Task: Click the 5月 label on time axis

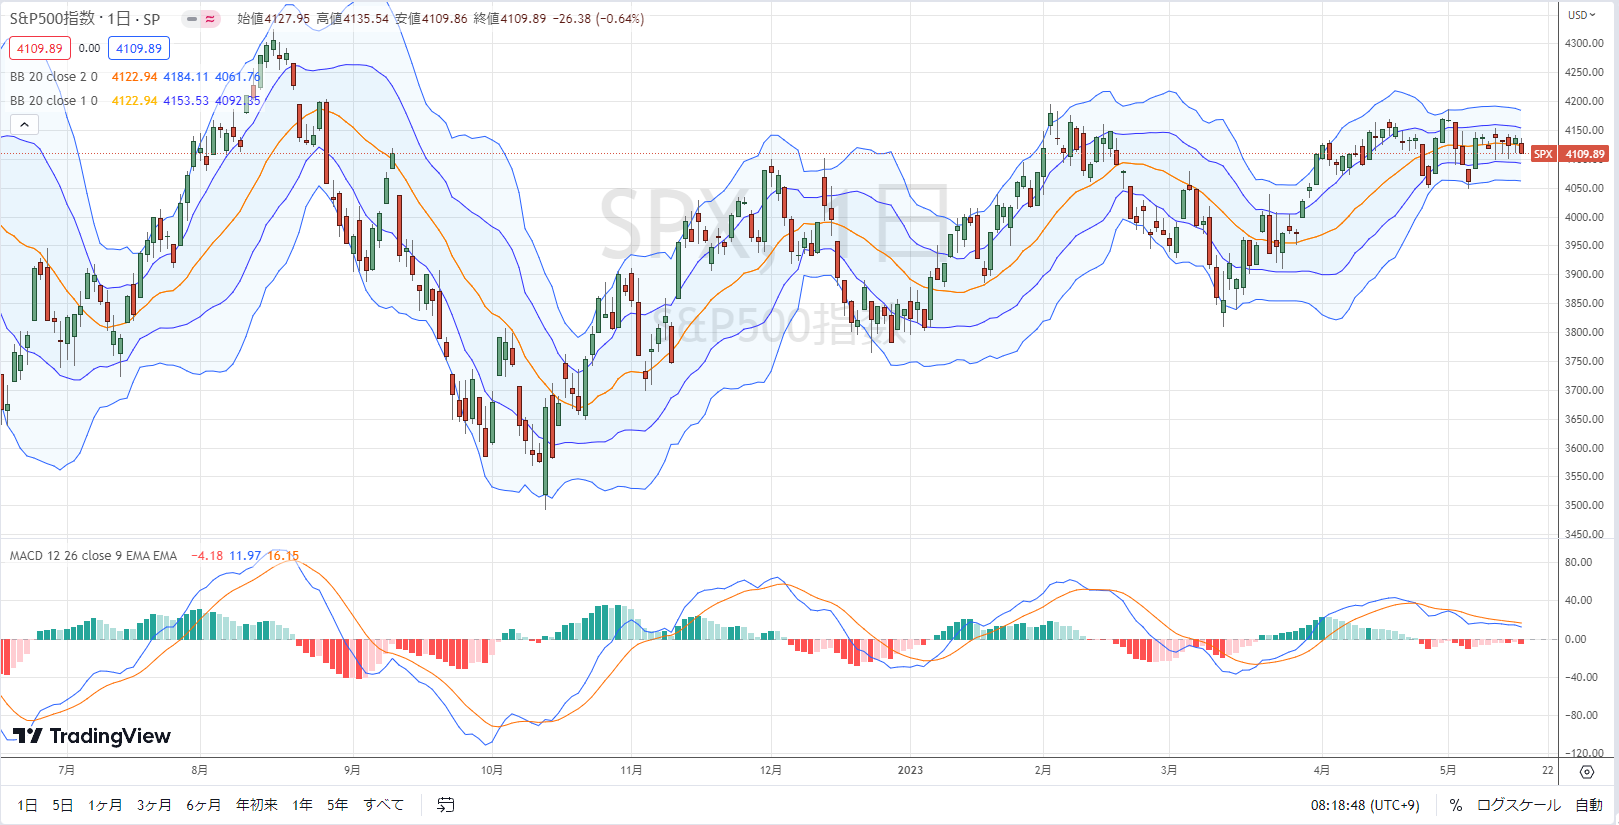Action: click(1448, 770)
